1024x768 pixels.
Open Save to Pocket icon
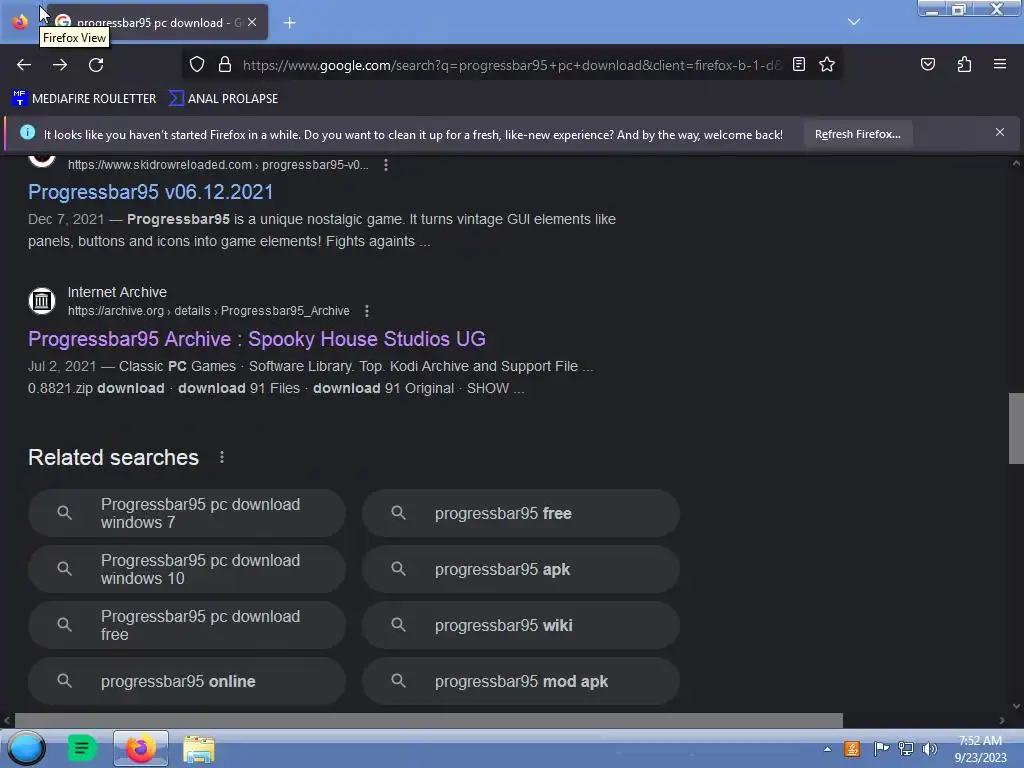tap(927, 64)
